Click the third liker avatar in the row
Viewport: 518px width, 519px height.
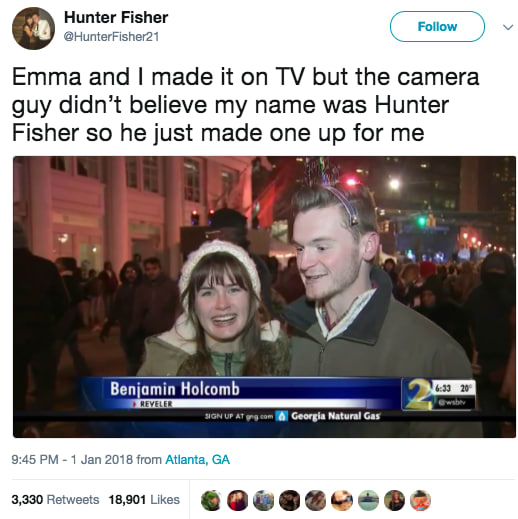click(263, 500)
